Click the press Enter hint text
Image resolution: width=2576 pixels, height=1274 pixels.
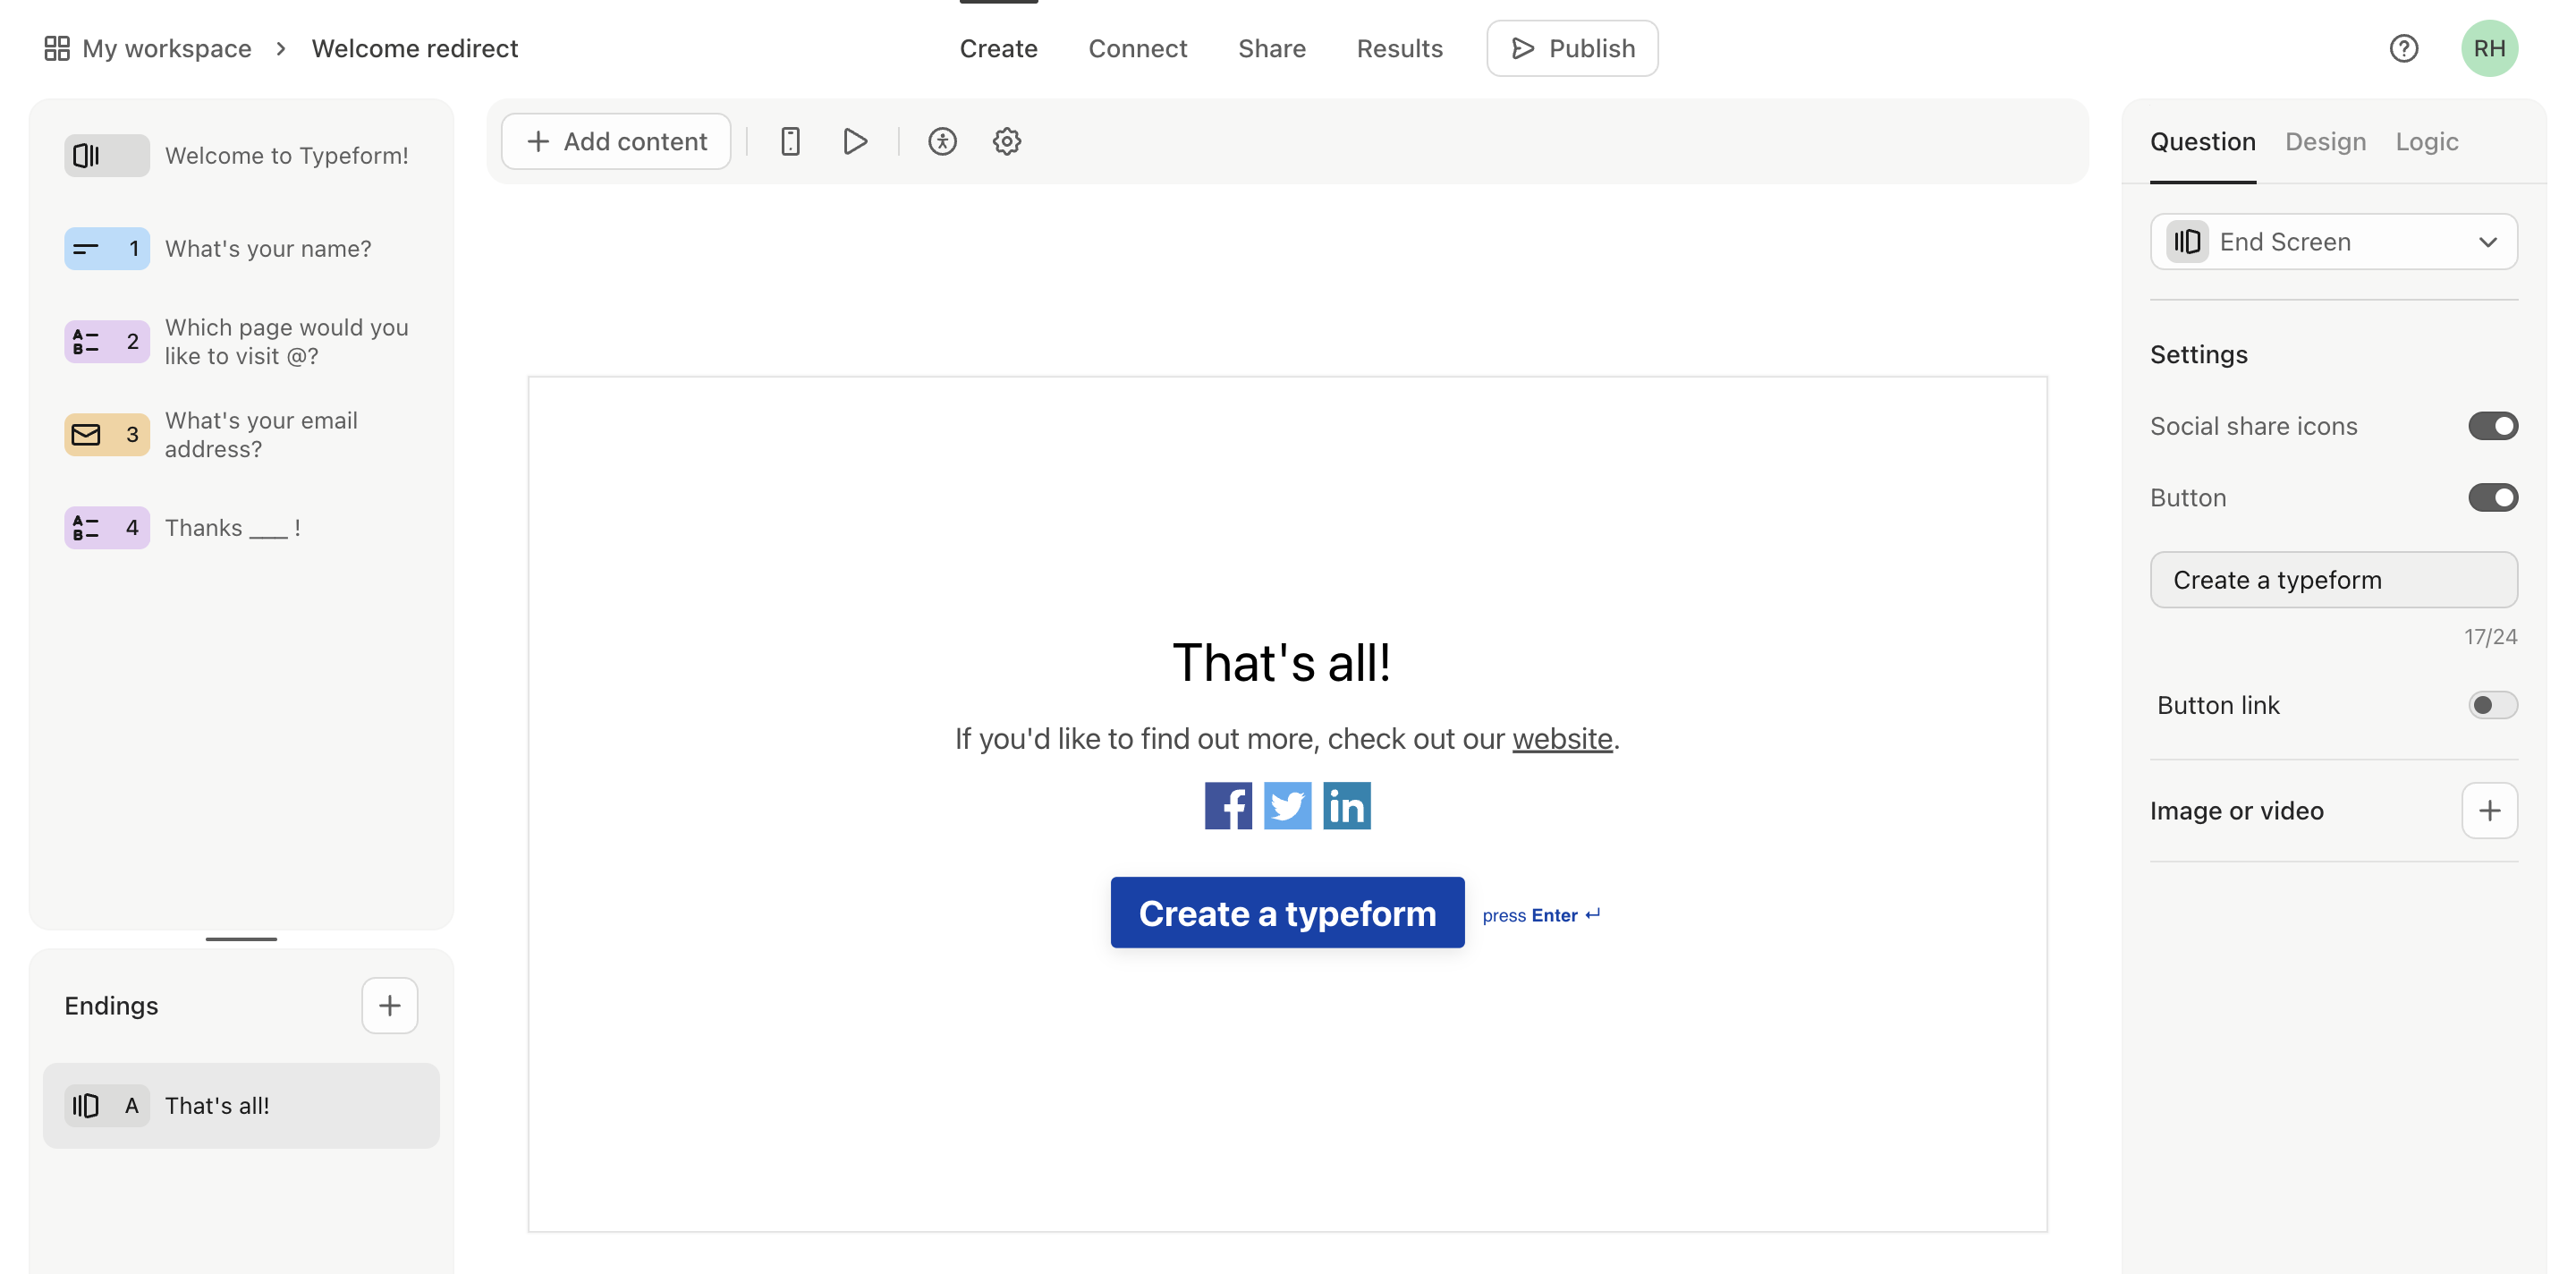coord(1541,914)
